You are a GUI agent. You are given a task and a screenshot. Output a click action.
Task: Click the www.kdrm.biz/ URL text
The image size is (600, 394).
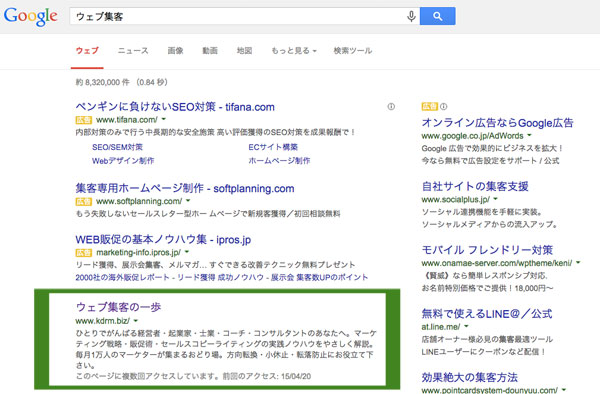(x=103, y=321)
